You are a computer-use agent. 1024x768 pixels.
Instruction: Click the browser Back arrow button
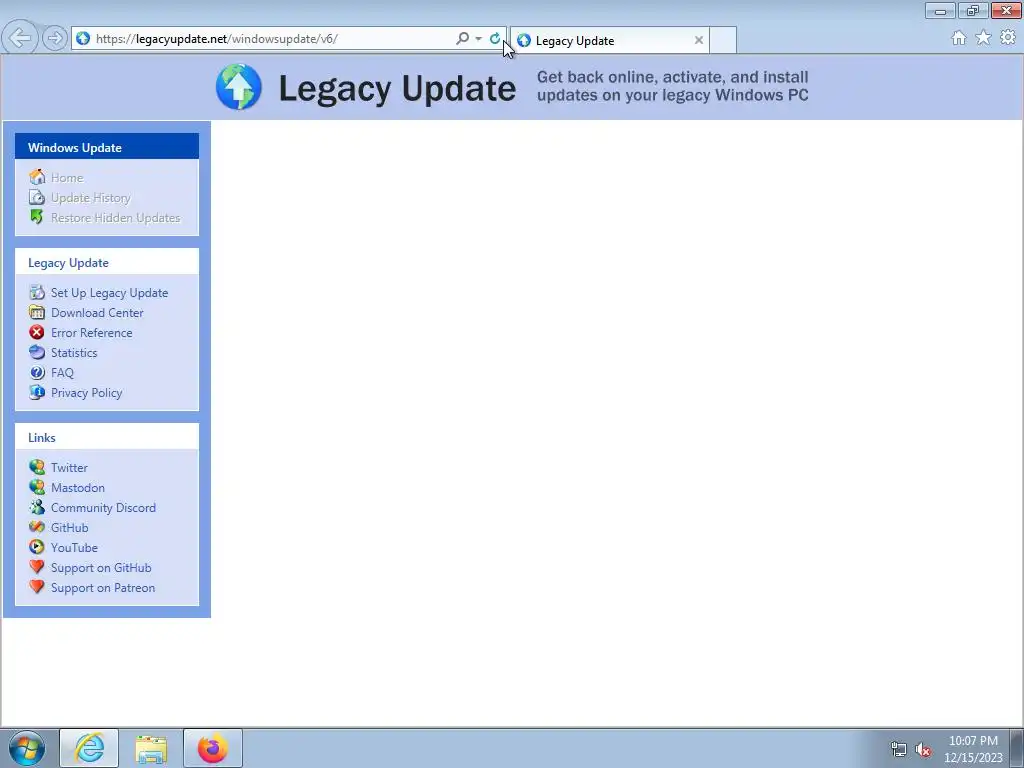(20, 38)
